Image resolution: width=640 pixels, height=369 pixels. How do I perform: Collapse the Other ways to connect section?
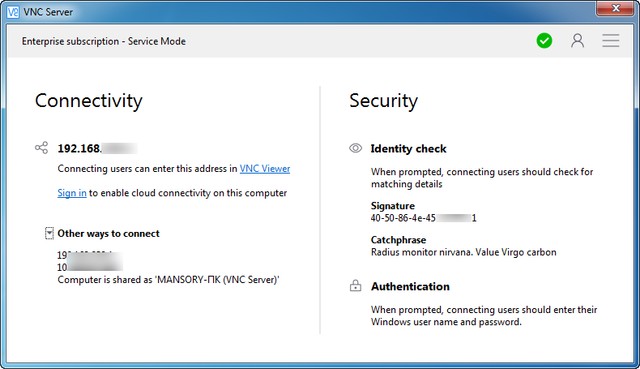(x=49, y=233)
